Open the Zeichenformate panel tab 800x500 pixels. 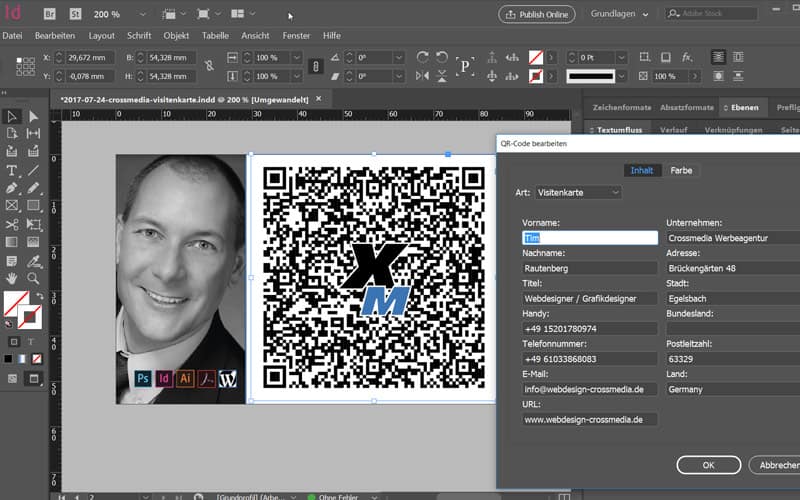(622, 108)
